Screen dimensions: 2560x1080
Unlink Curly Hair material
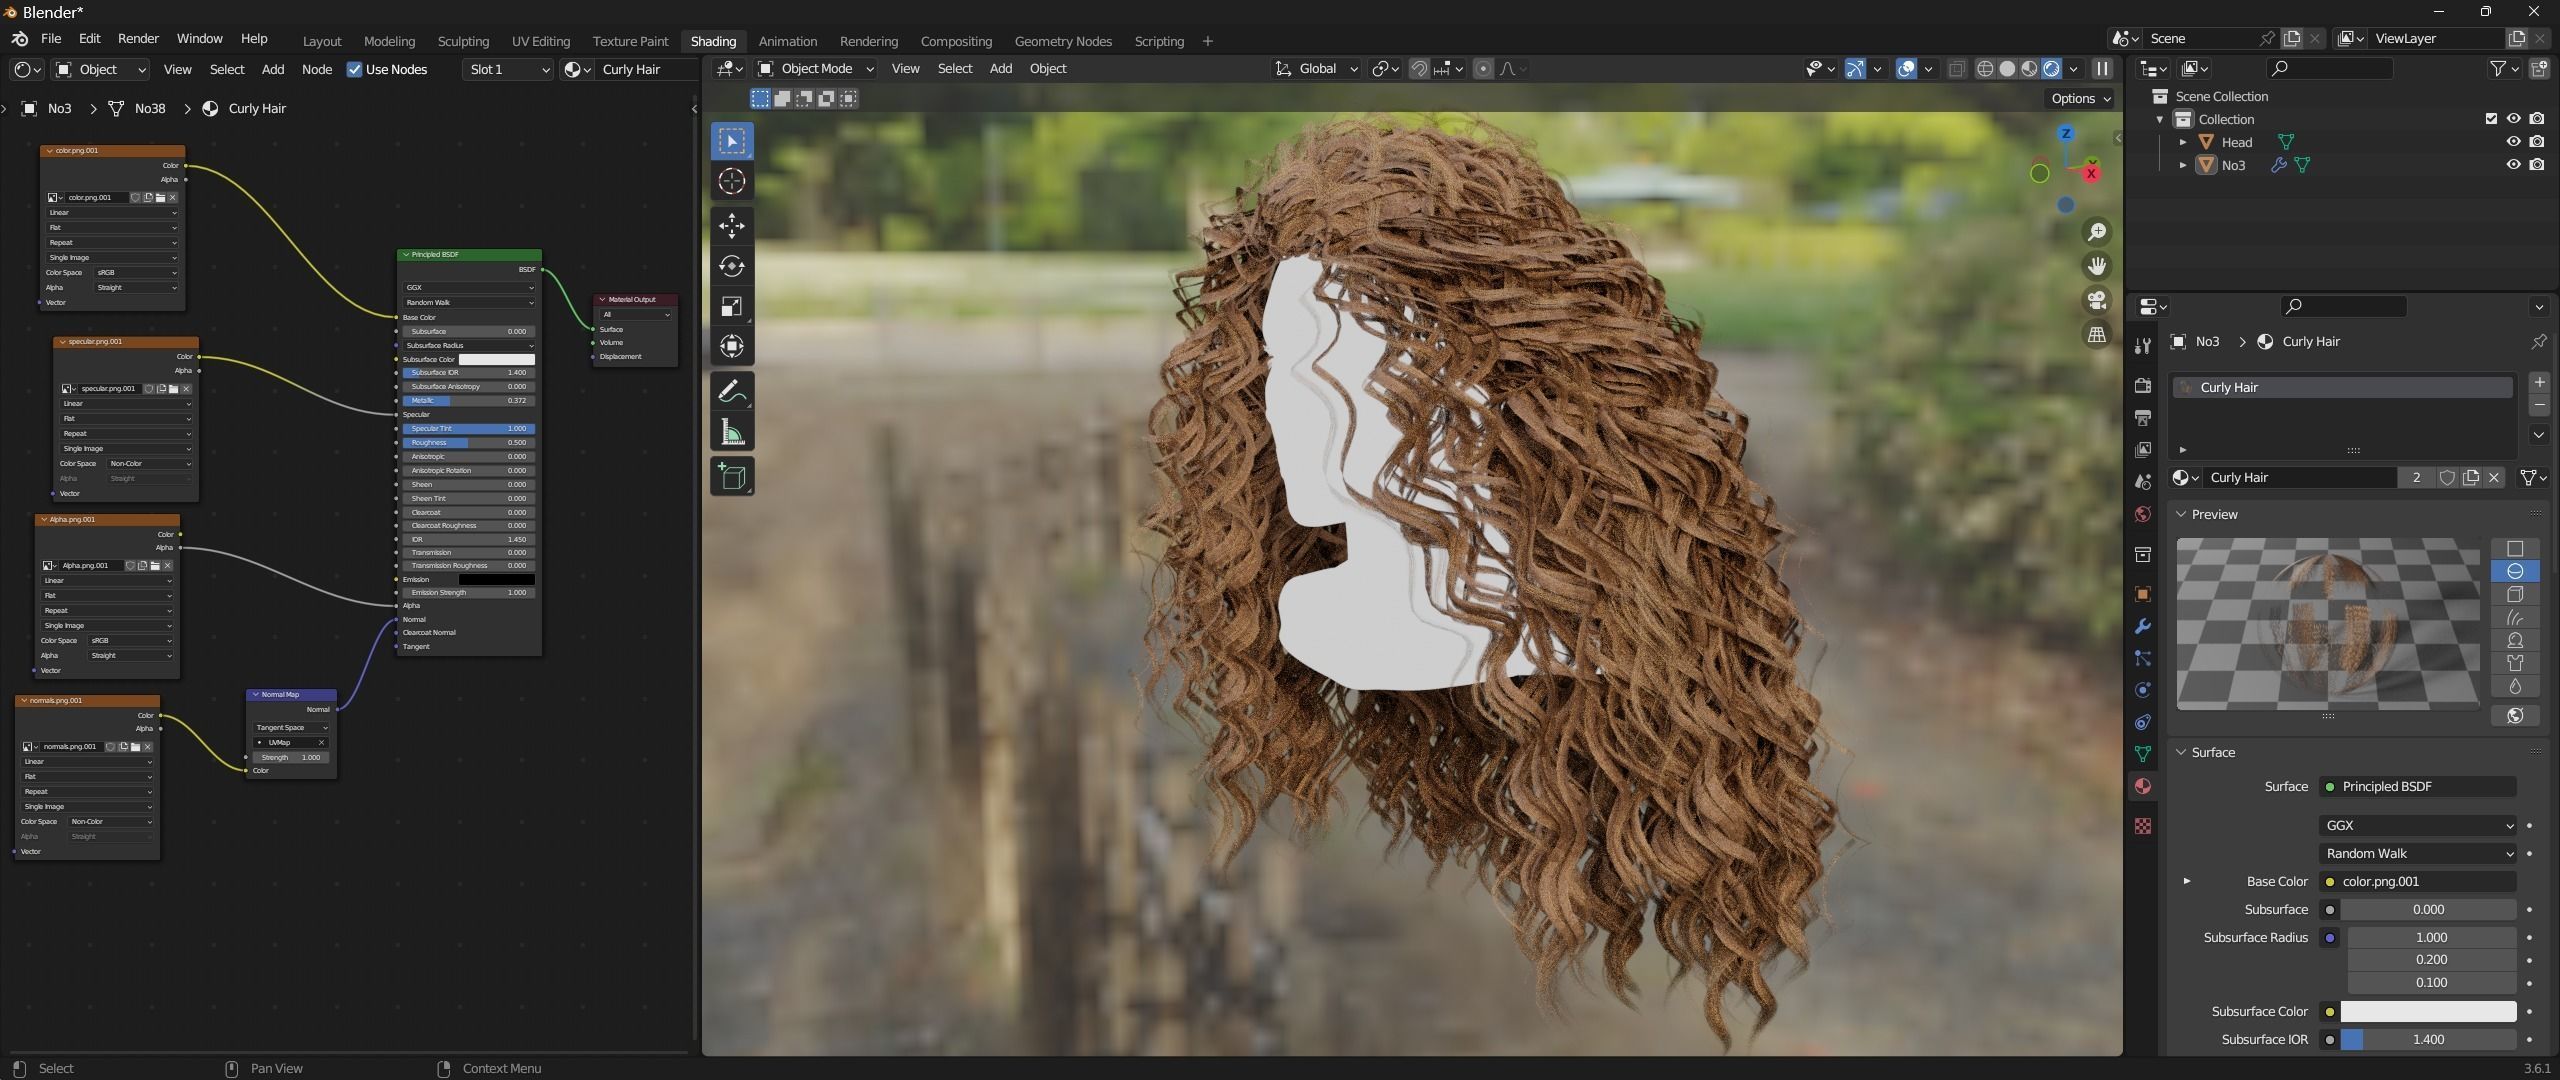coord(2494,477)
